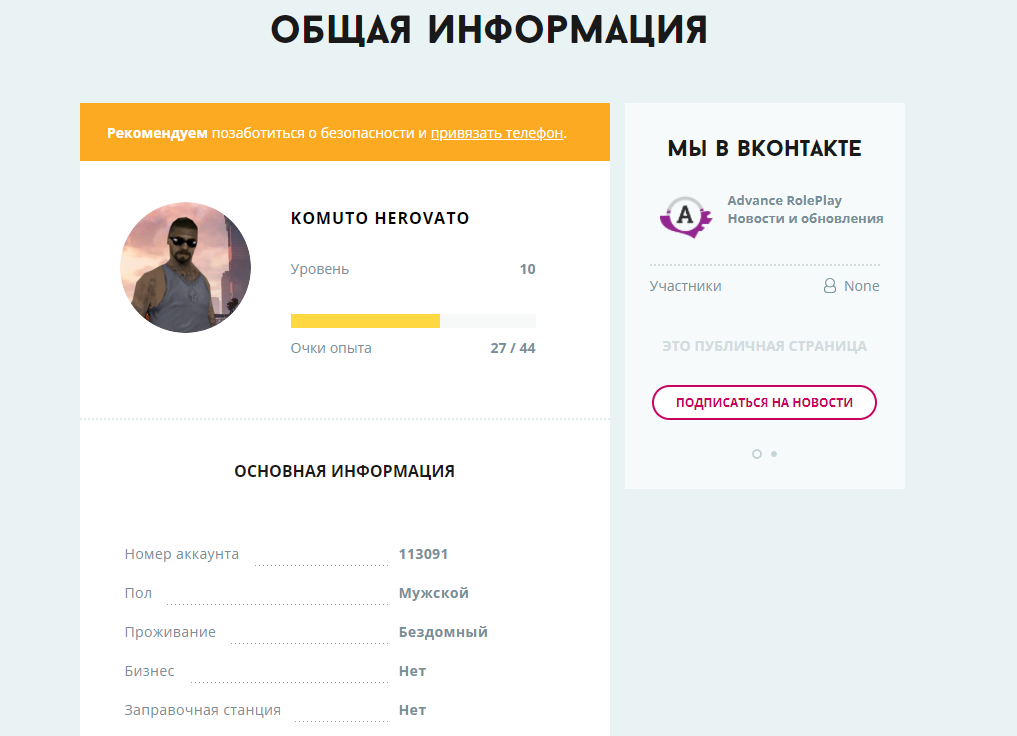1017x736 pixels.
Task: Open the 'привязать телефон' link
Action: click(x=497, y=133)
